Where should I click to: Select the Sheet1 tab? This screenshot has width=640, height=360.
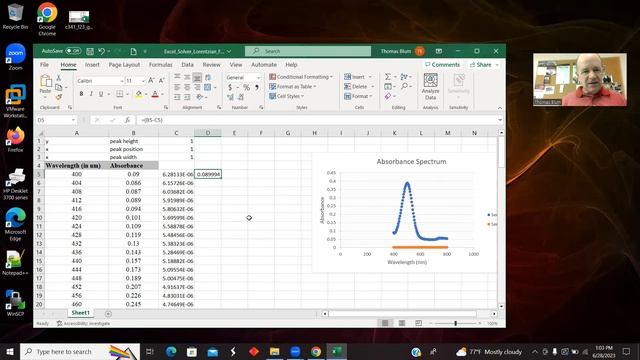pos(80,313)
